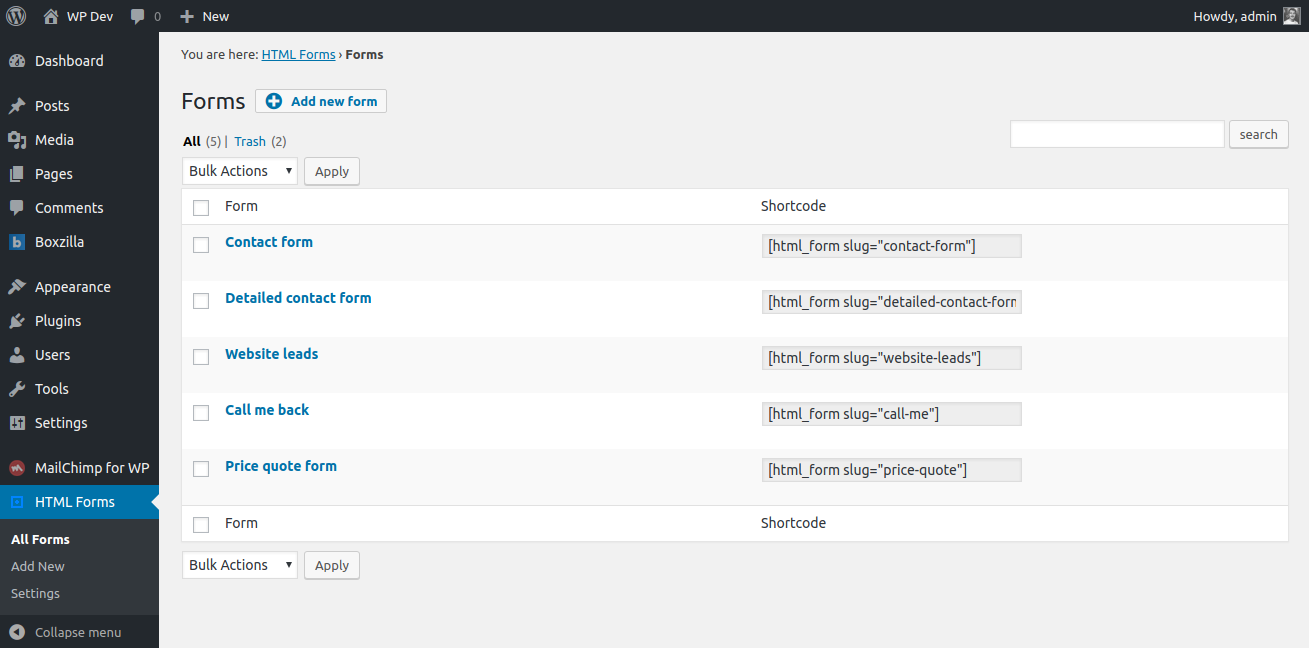Viewport: 1309px width, 648px height.
Task: Open the Contact form link
Action: pos(269,242)
